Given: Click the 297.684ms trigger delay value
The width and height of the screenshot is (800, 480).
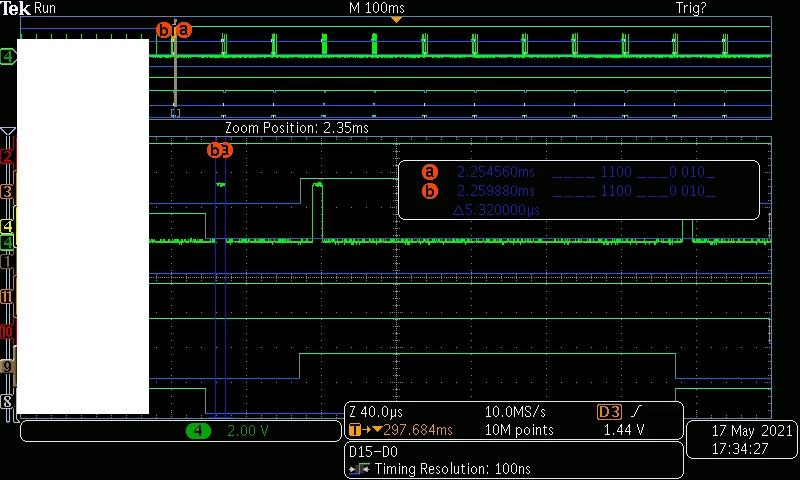Looking at the screenshot, I should (x=417, y=430).
